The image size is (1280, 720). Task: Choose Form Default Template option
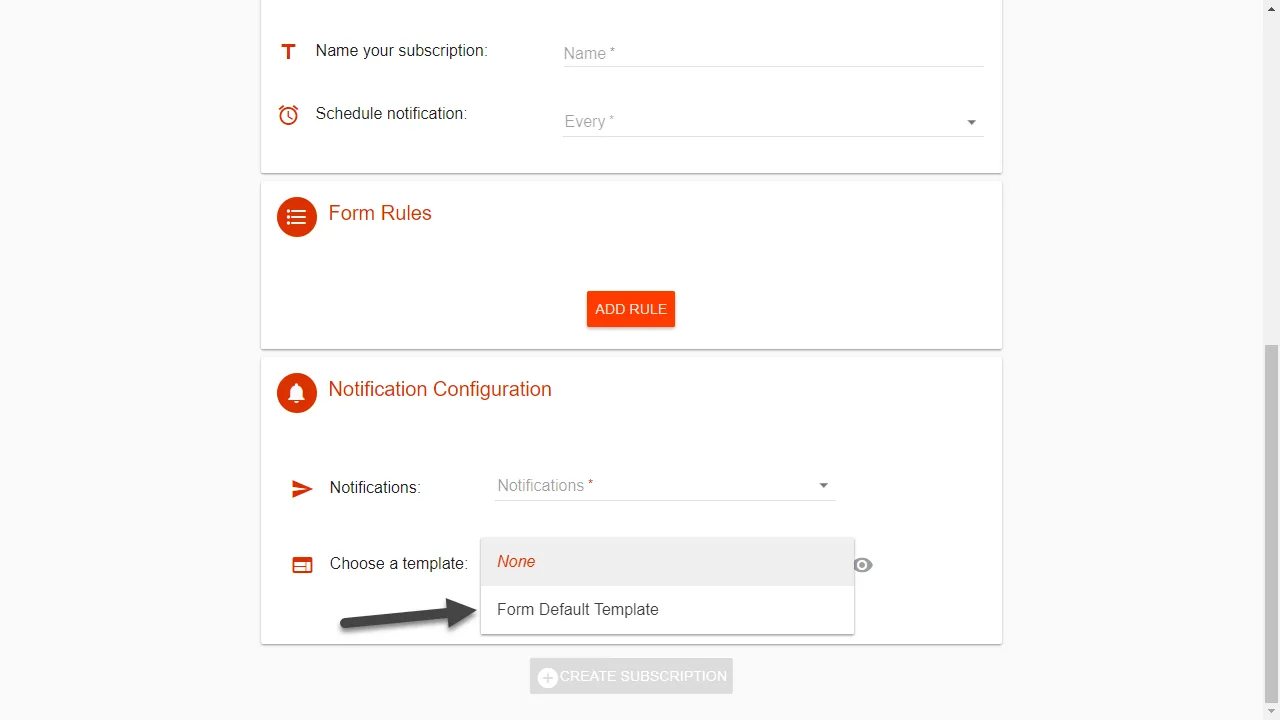pyautogui.click(x=667, y=610)
